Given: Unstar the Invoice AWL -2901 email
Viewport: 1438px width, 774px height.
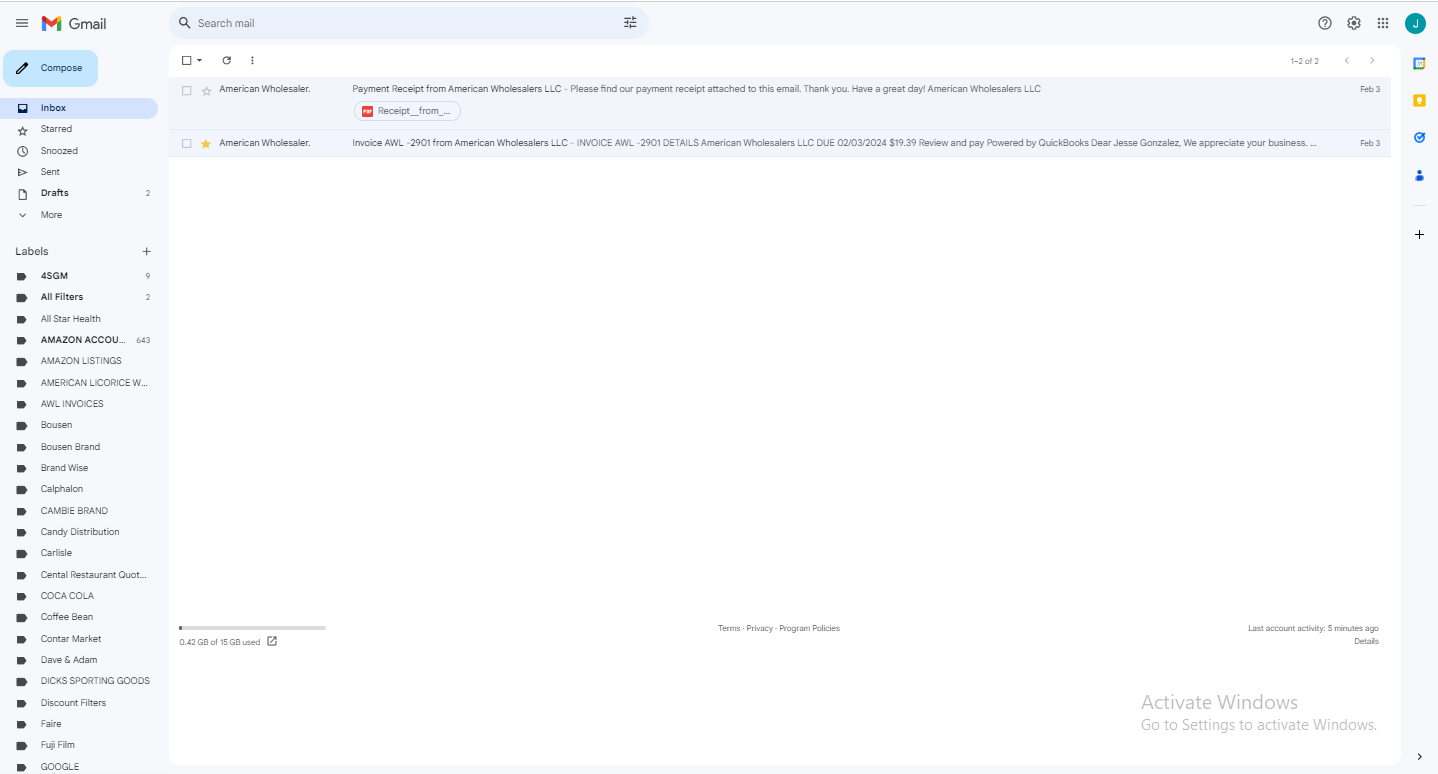Looking at the screenshot, I should tap(206, 143).
